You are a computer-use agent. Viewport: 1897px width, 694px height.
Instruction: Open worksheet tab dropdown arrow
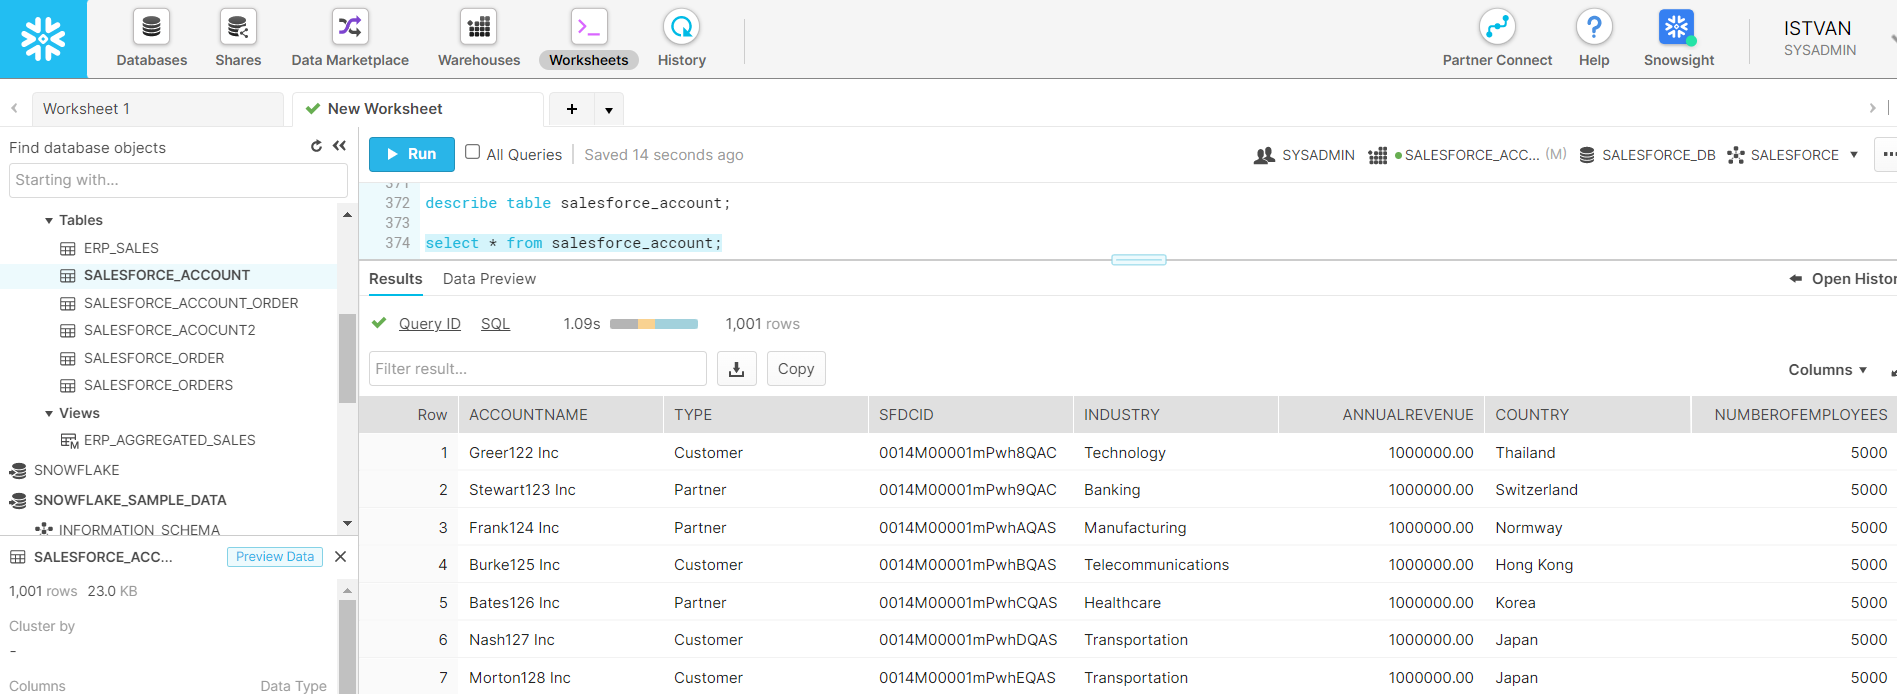[609, 110]
